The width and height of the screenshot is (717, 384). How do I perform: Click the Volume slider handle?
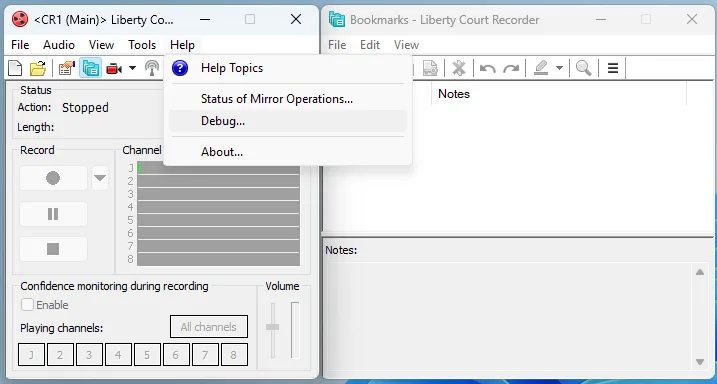pyautogui.click(x=273, y=327)
